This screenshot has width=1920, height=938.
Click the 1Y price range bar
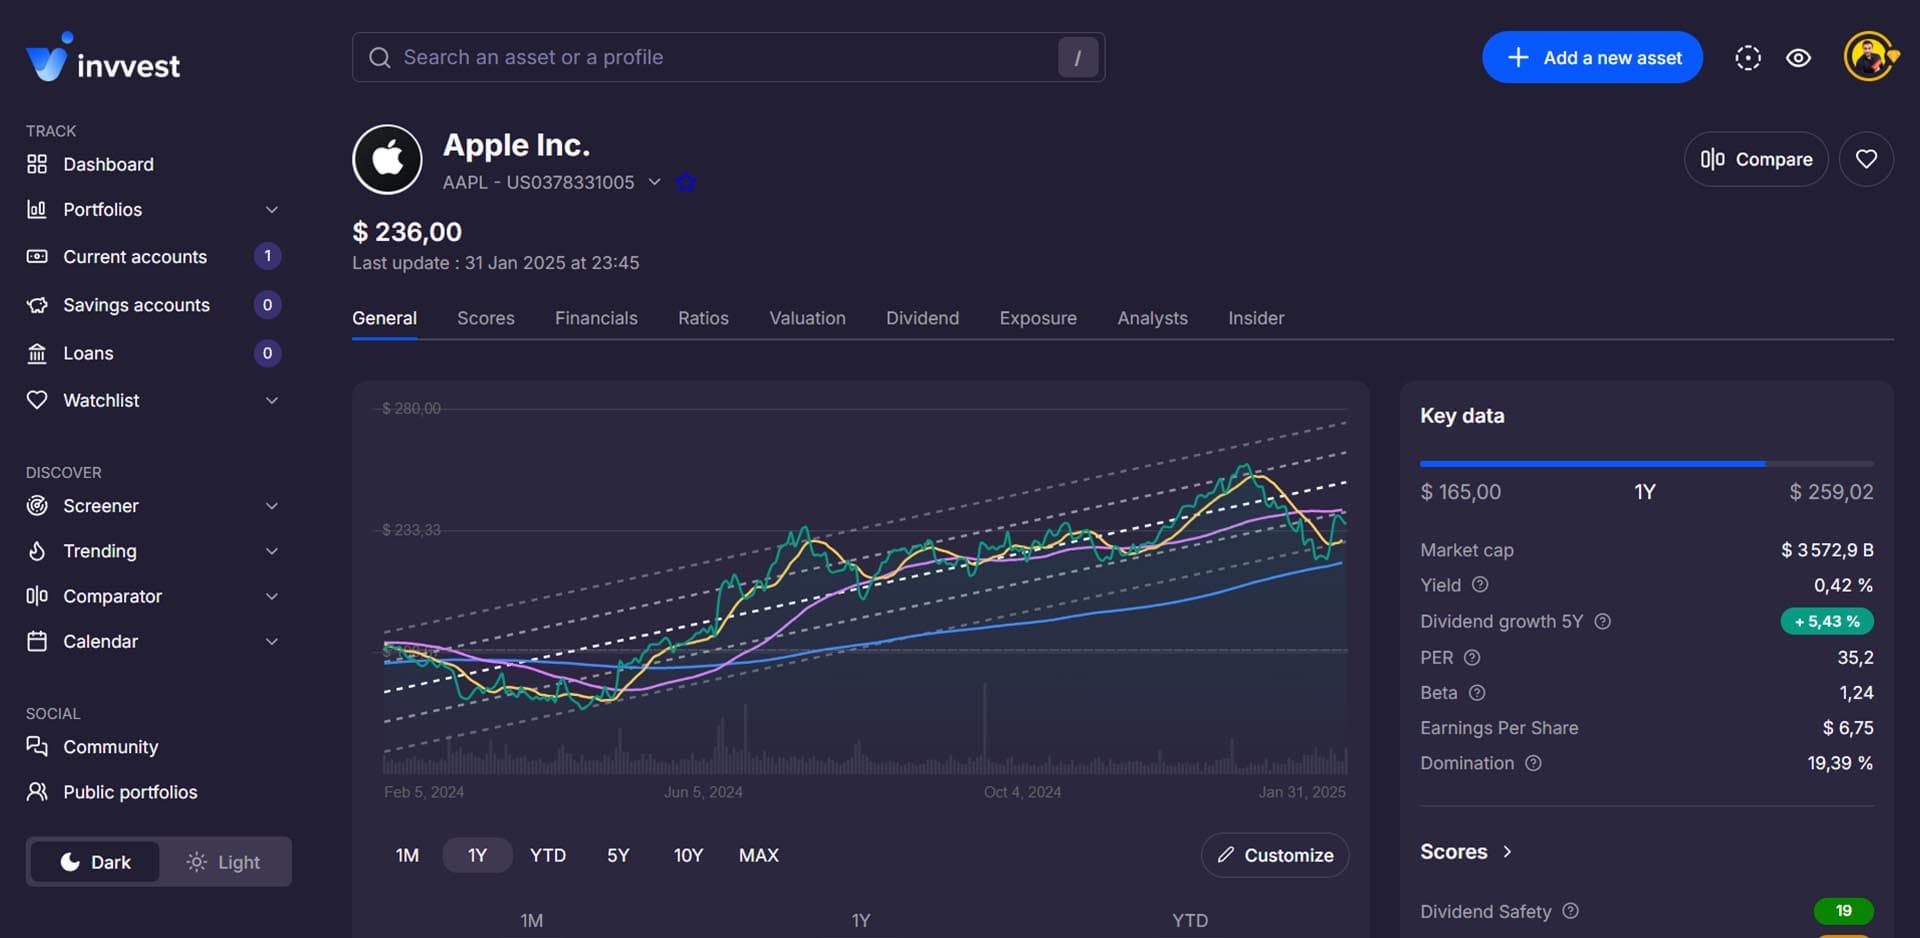pos(1646,464)
